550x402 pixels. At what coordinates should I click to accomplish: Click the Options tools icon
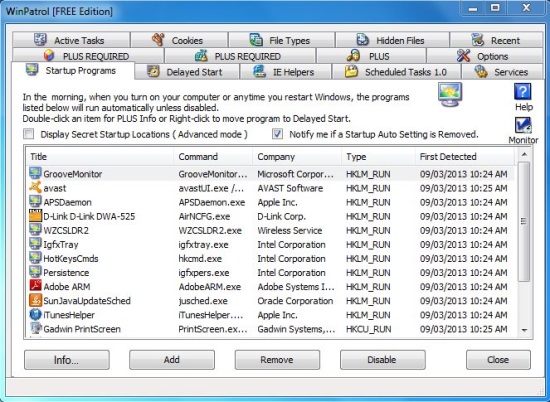[x=463, y=55]
